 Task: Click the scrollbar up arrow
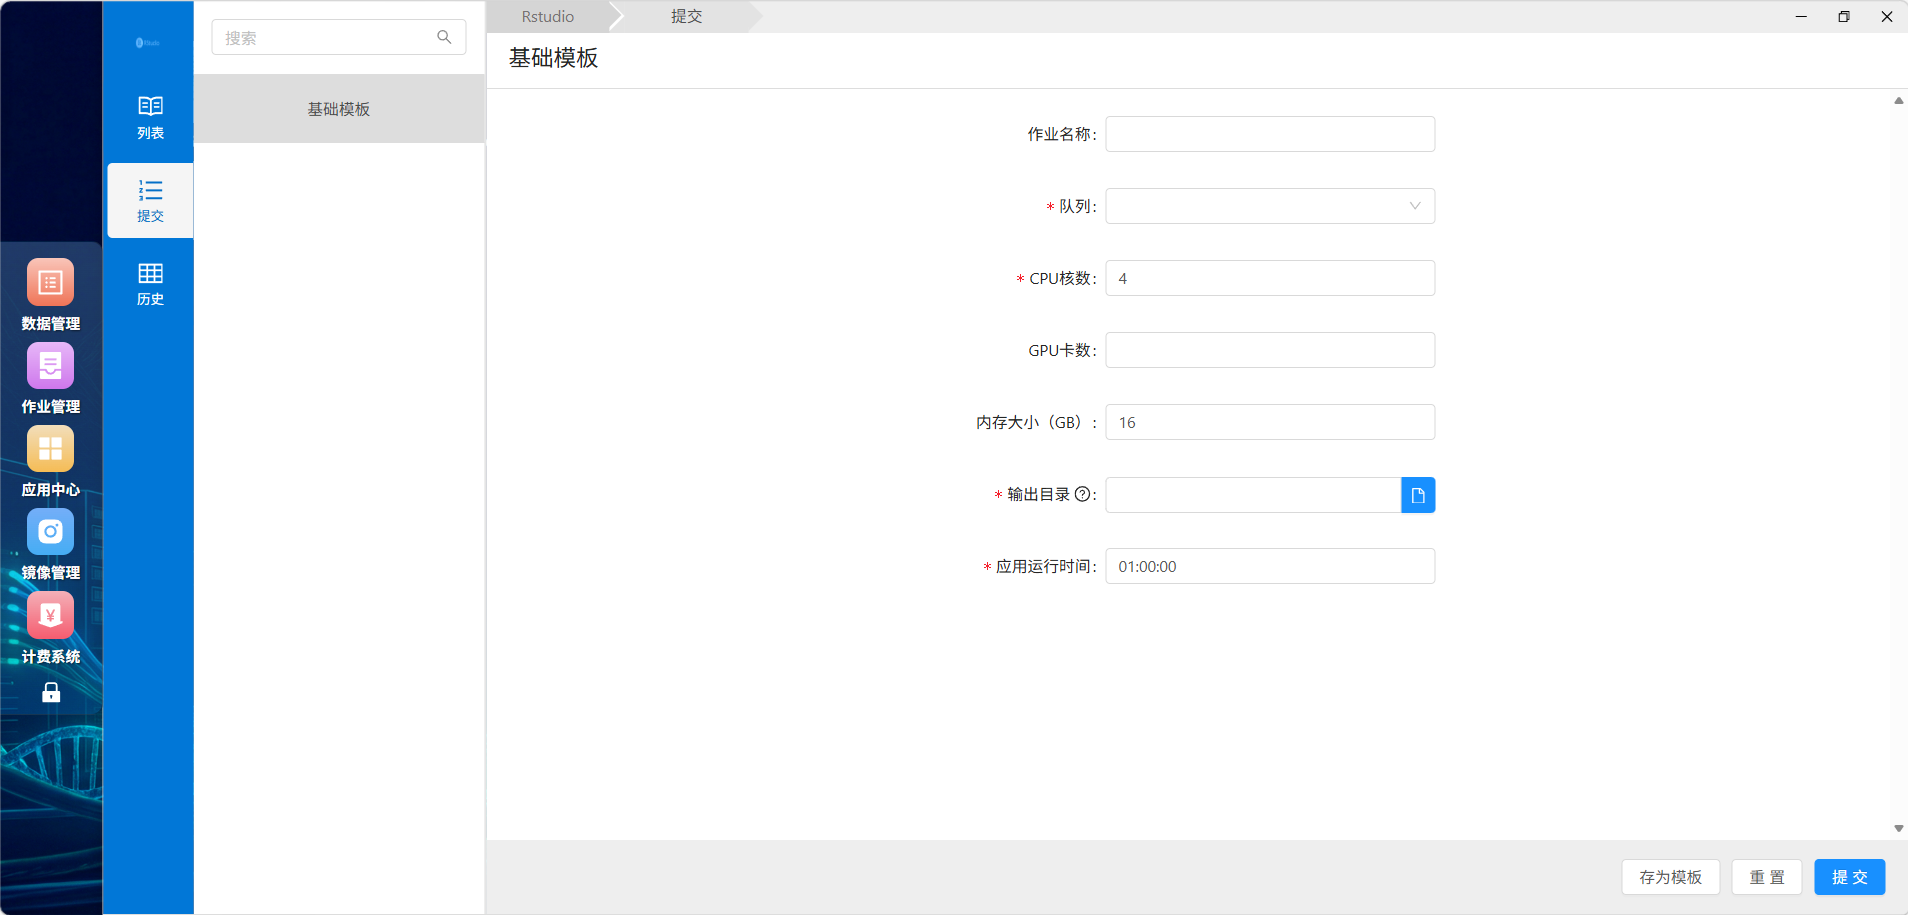click(x=1898, y=100)
